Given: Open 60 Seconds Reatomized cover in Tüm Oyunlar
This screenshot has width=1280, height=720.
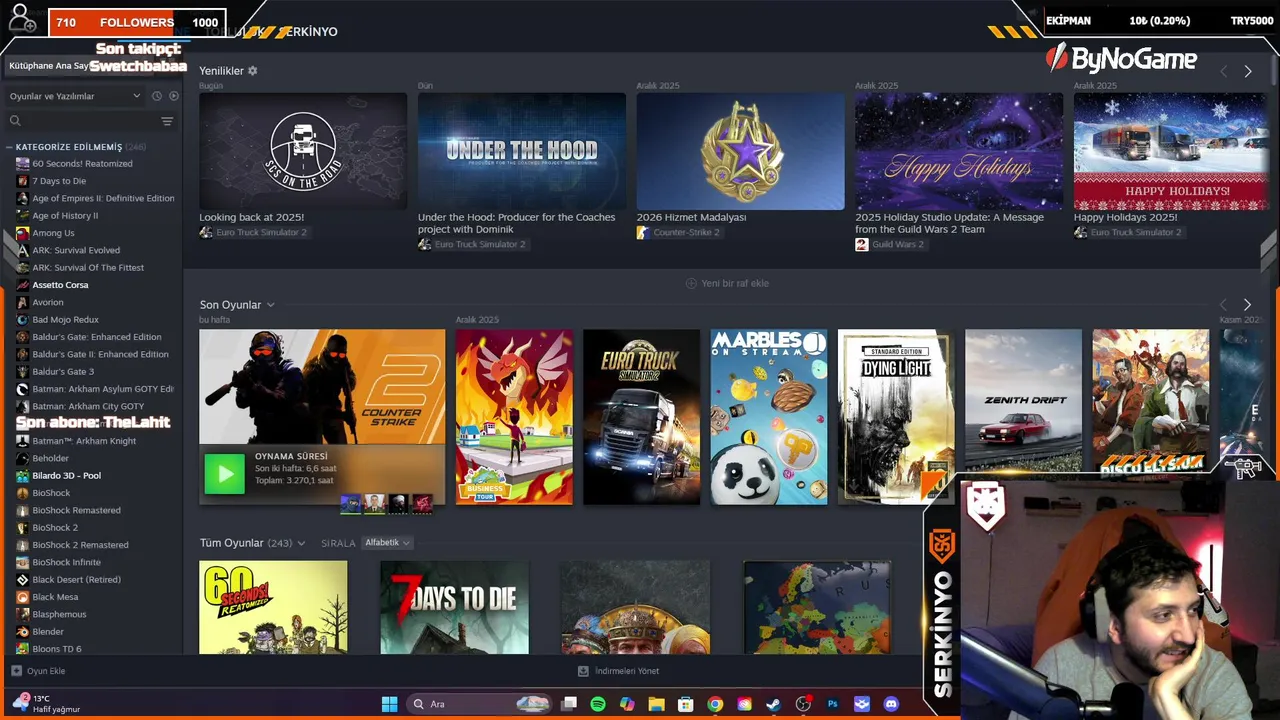Looking at the screenshot, I should click(x=273, y=607).
